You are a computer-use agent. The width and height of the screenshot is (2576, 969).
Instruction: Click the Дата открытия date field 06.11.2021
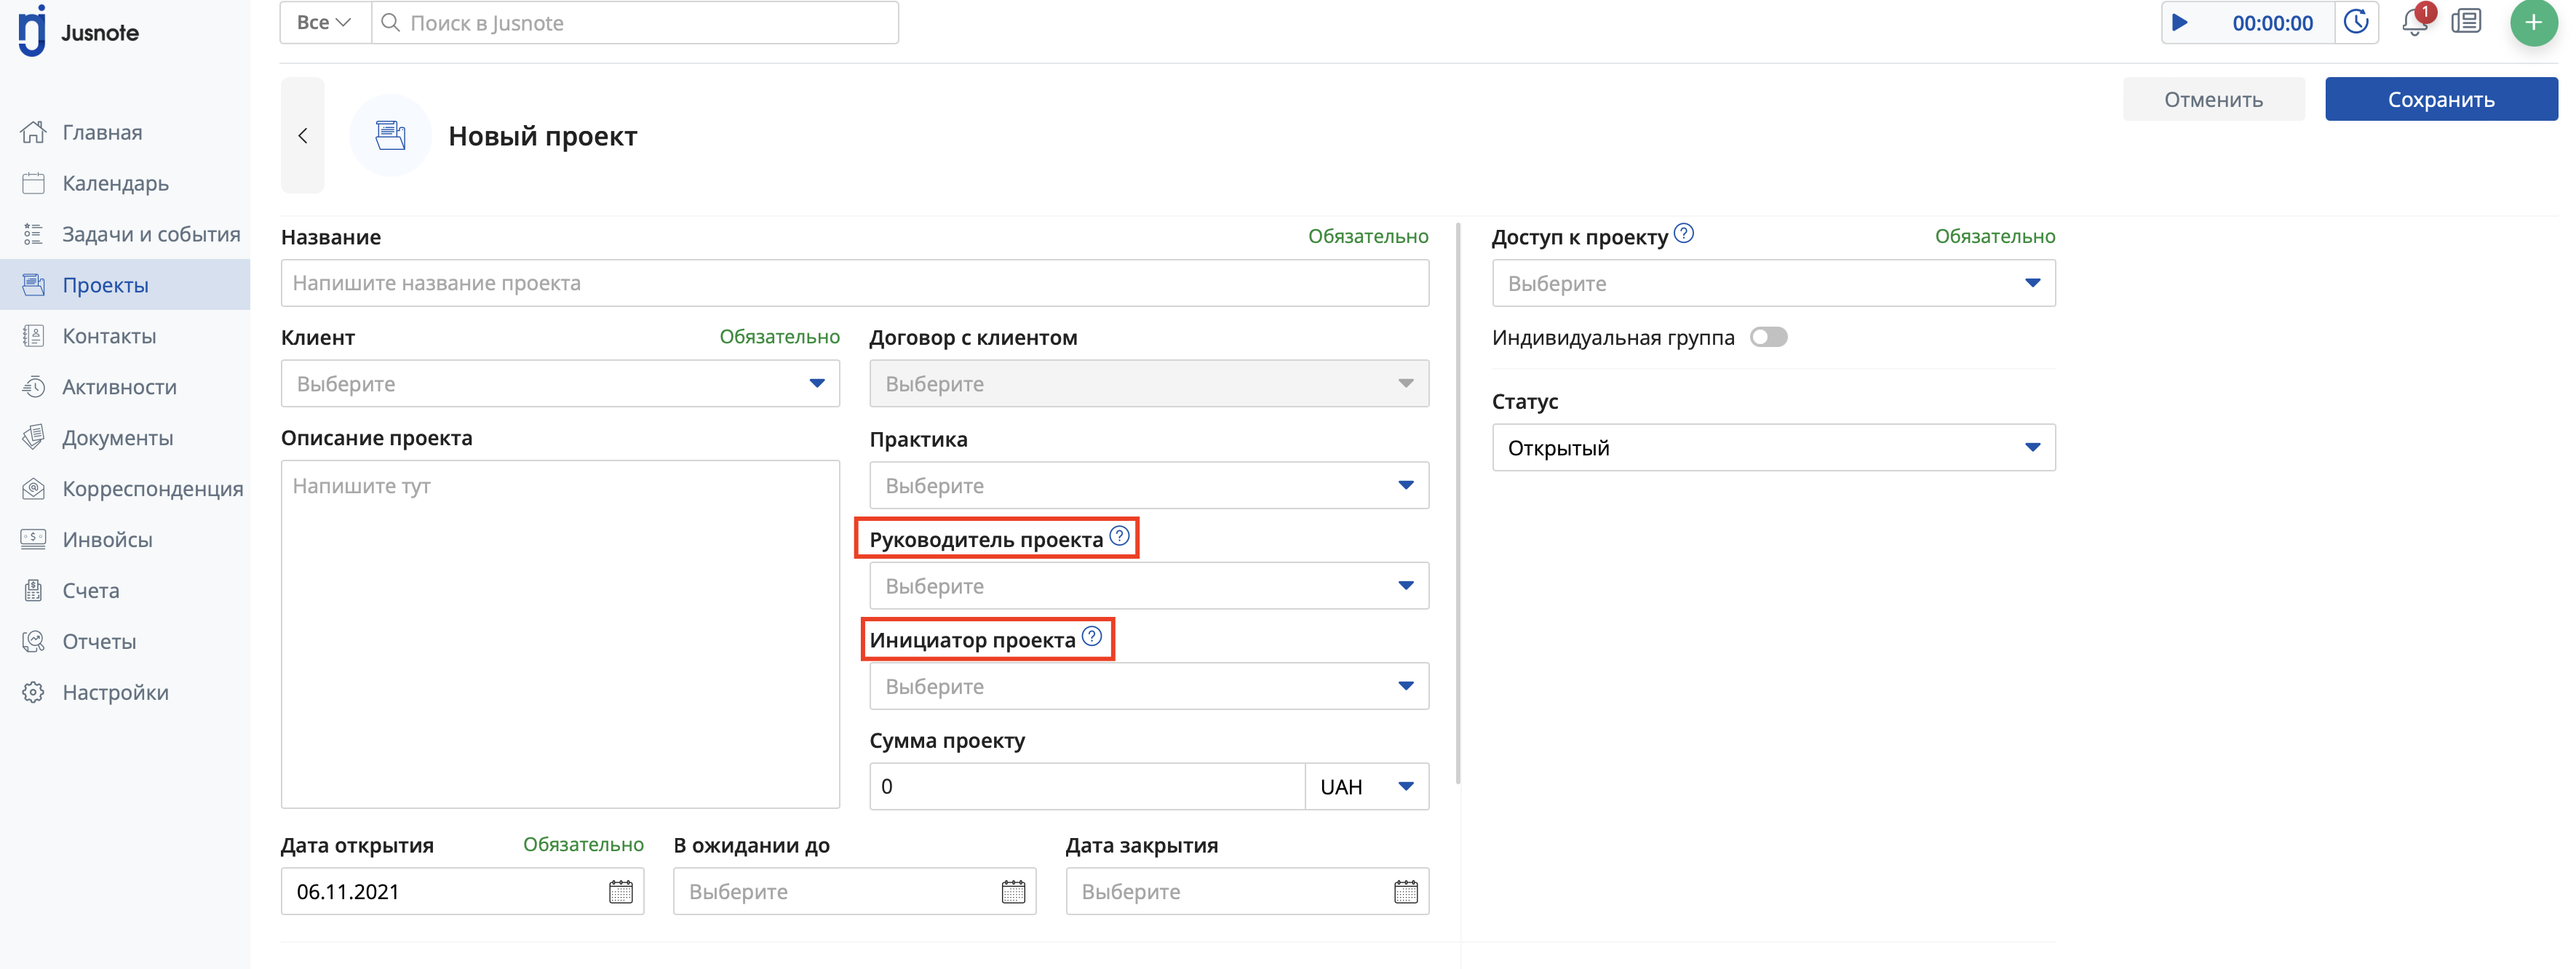[x=462, y=891]
